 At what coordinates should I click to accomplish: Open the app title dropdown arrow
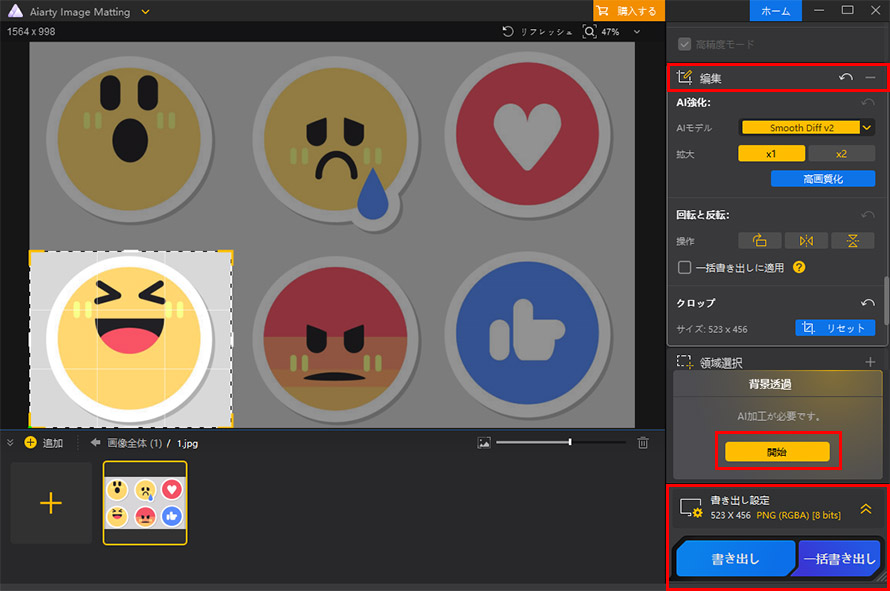coord(145,11)
